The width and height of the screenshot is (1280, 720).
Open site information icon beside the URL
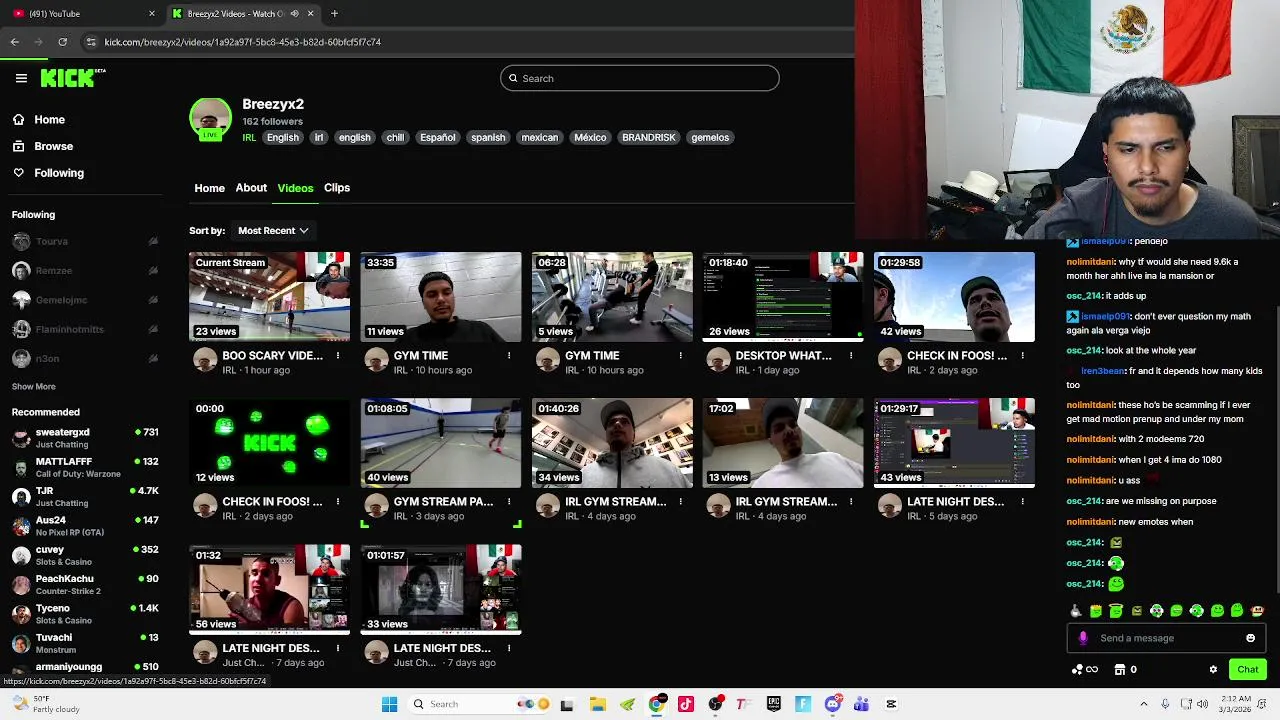91,42
